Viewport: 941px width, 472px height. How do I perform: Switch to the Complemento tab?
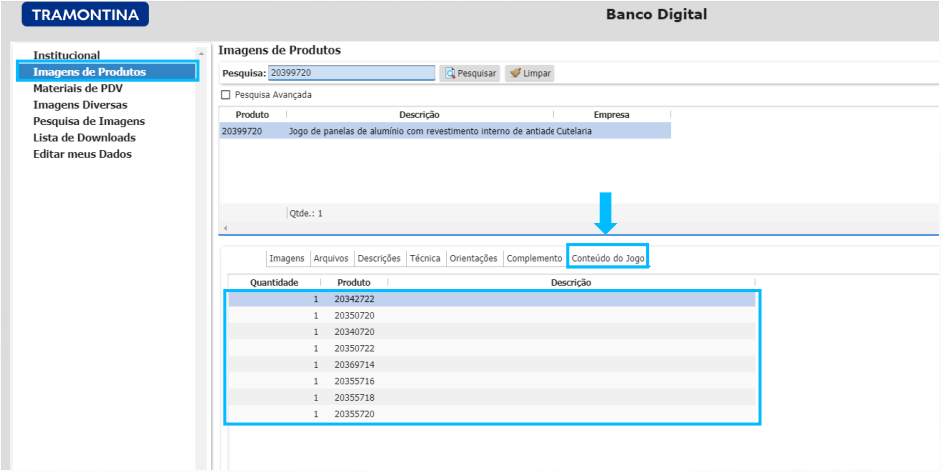coord(535,258)
